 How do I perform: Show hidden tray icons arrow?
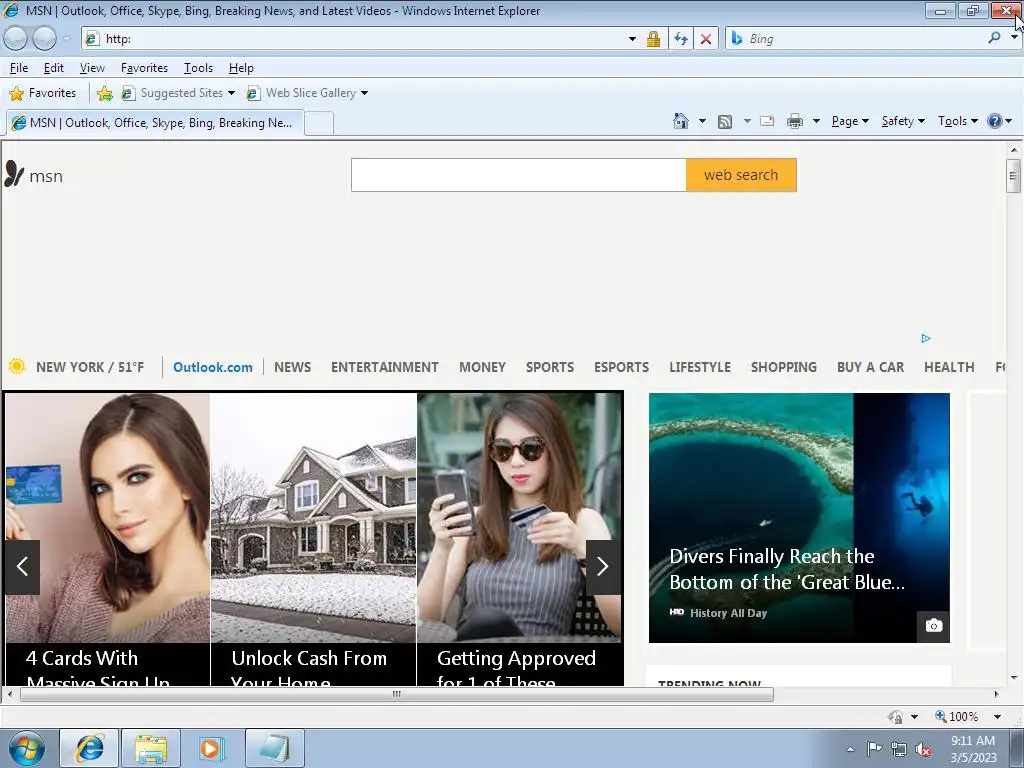click(x=850, y=749)
